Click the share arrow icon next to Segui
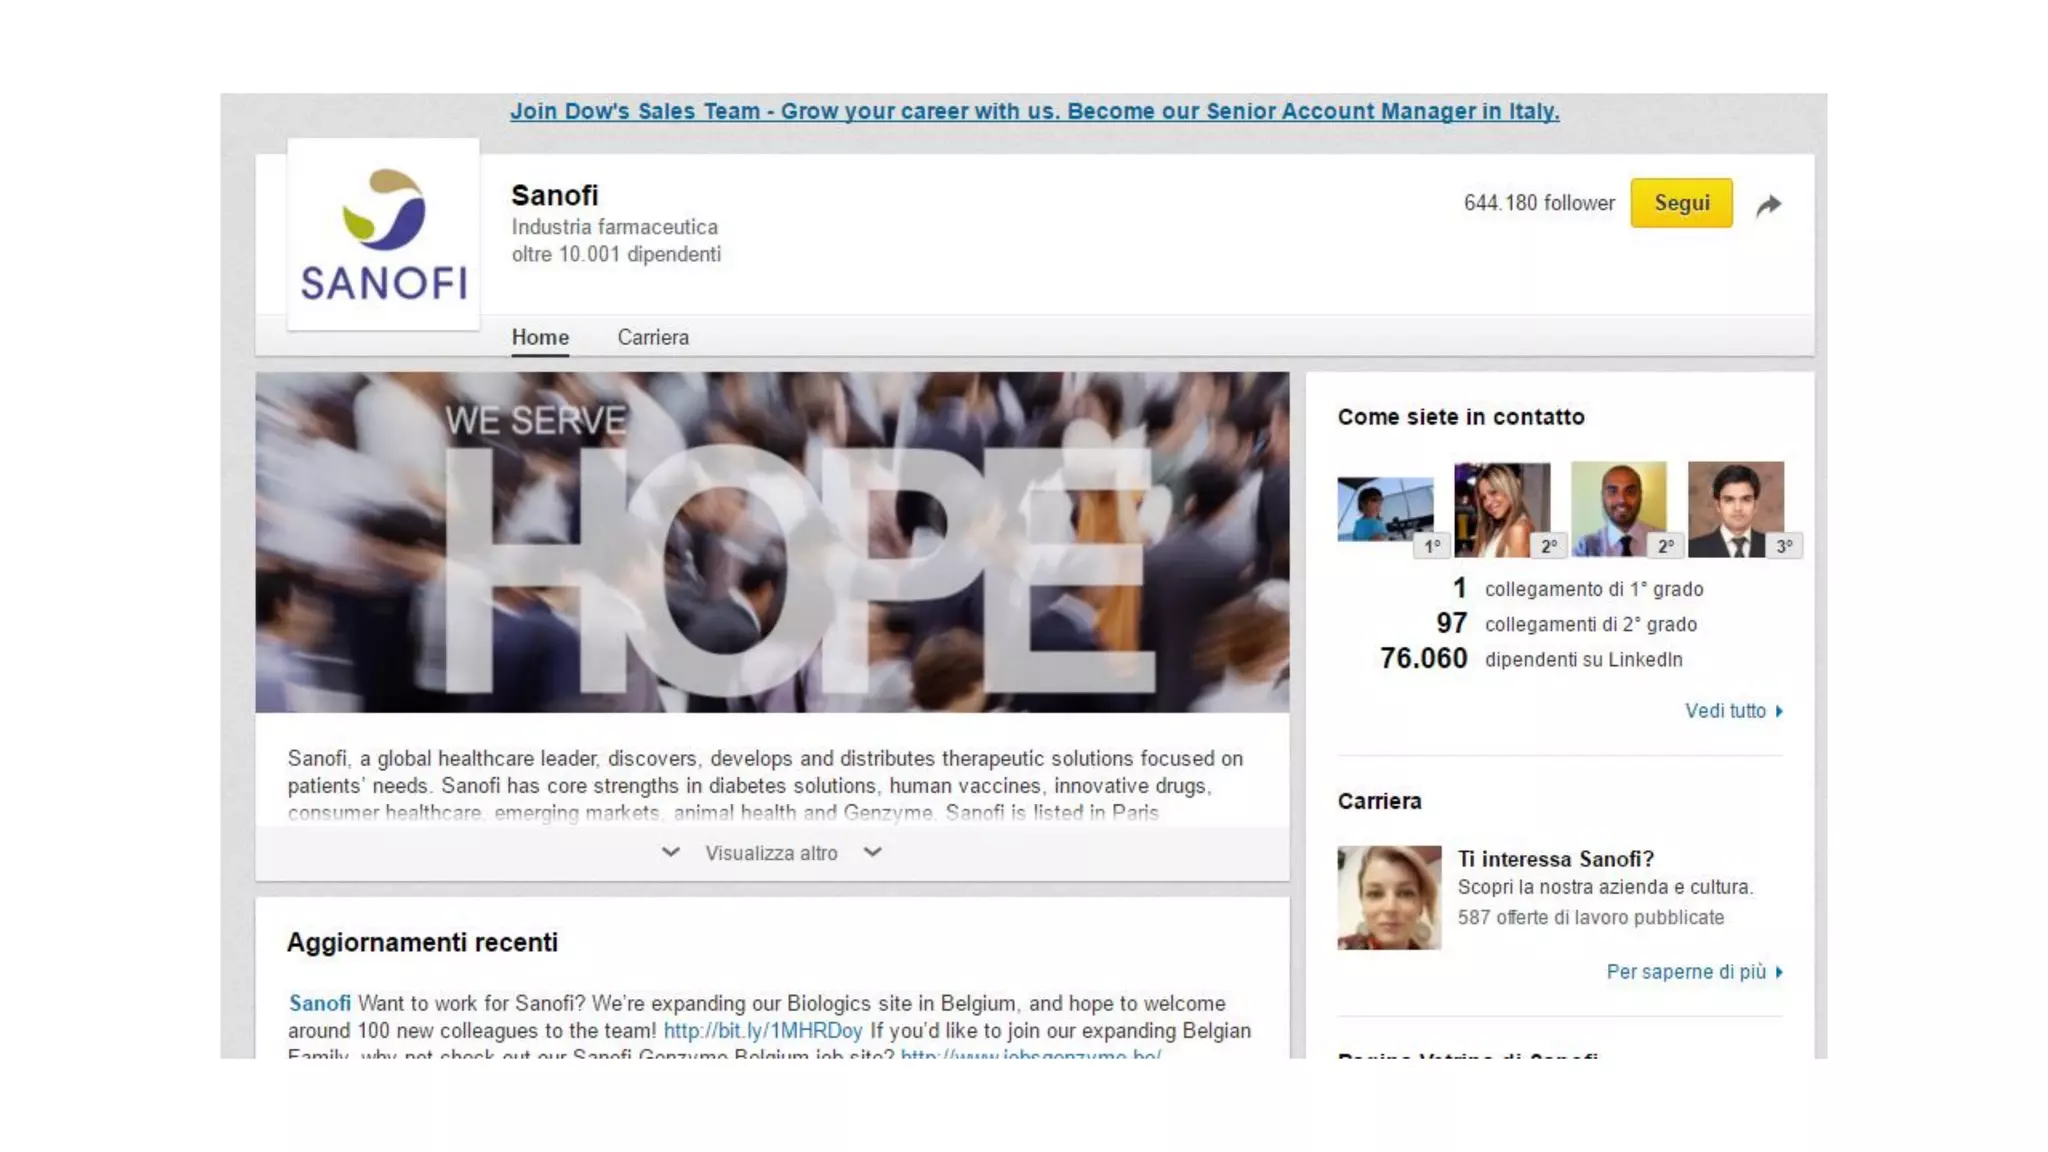 tap(1769, 205)
